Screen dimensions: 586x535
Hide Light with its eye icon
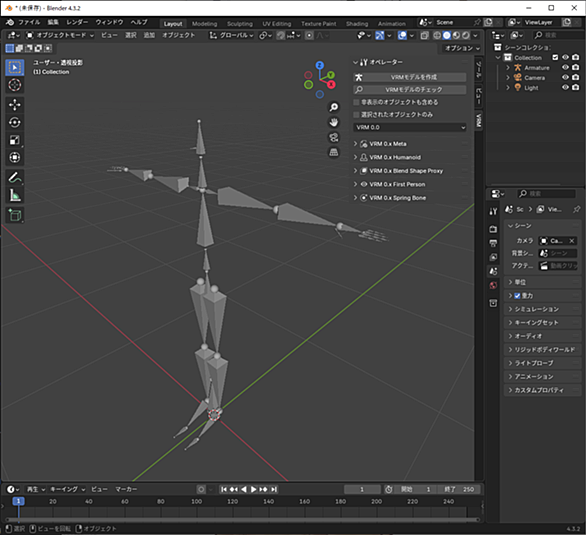point(565,87)
